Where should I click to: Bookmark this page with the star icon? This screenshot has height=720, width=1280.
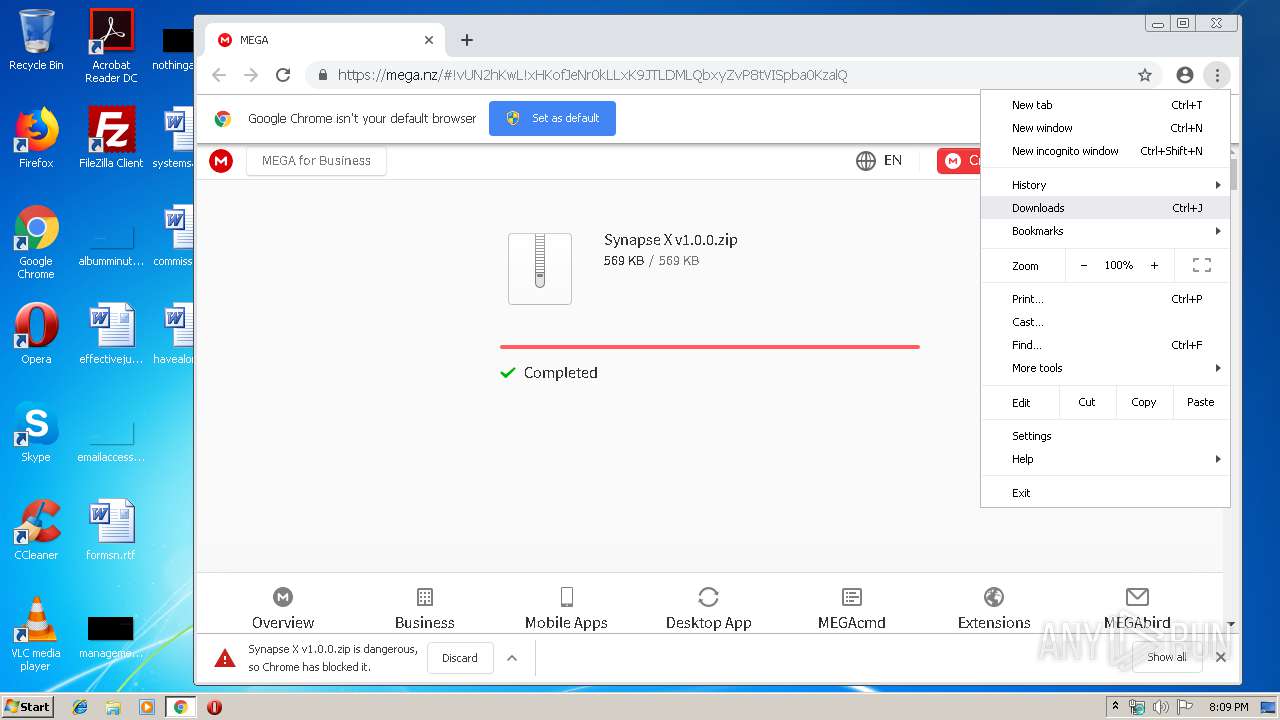tap(1145, 75)
